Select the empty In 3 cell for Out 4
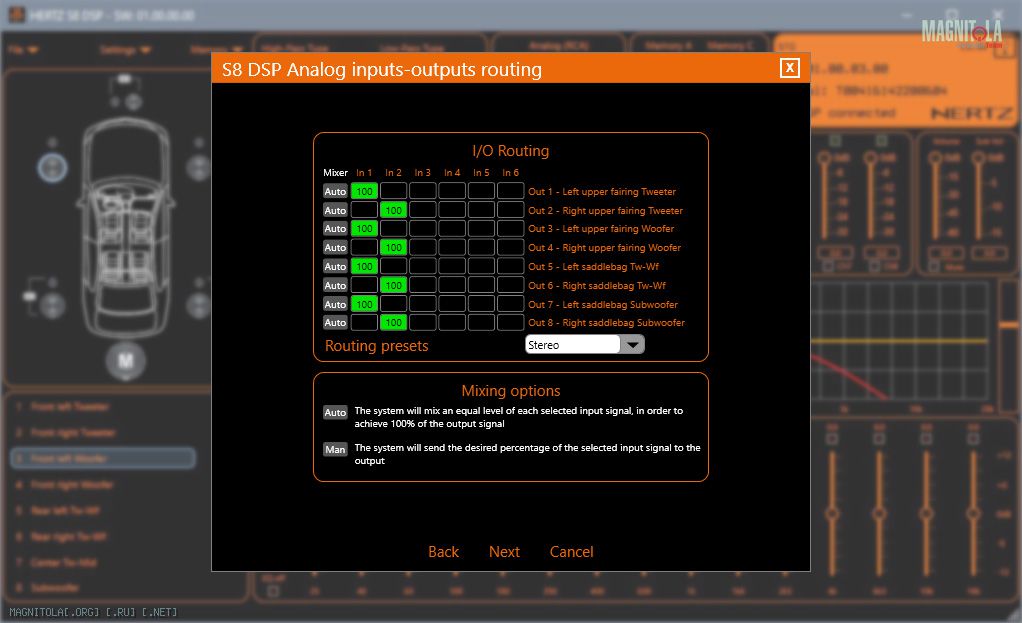This screenshot has width=1022, height=623. (423, 247)
